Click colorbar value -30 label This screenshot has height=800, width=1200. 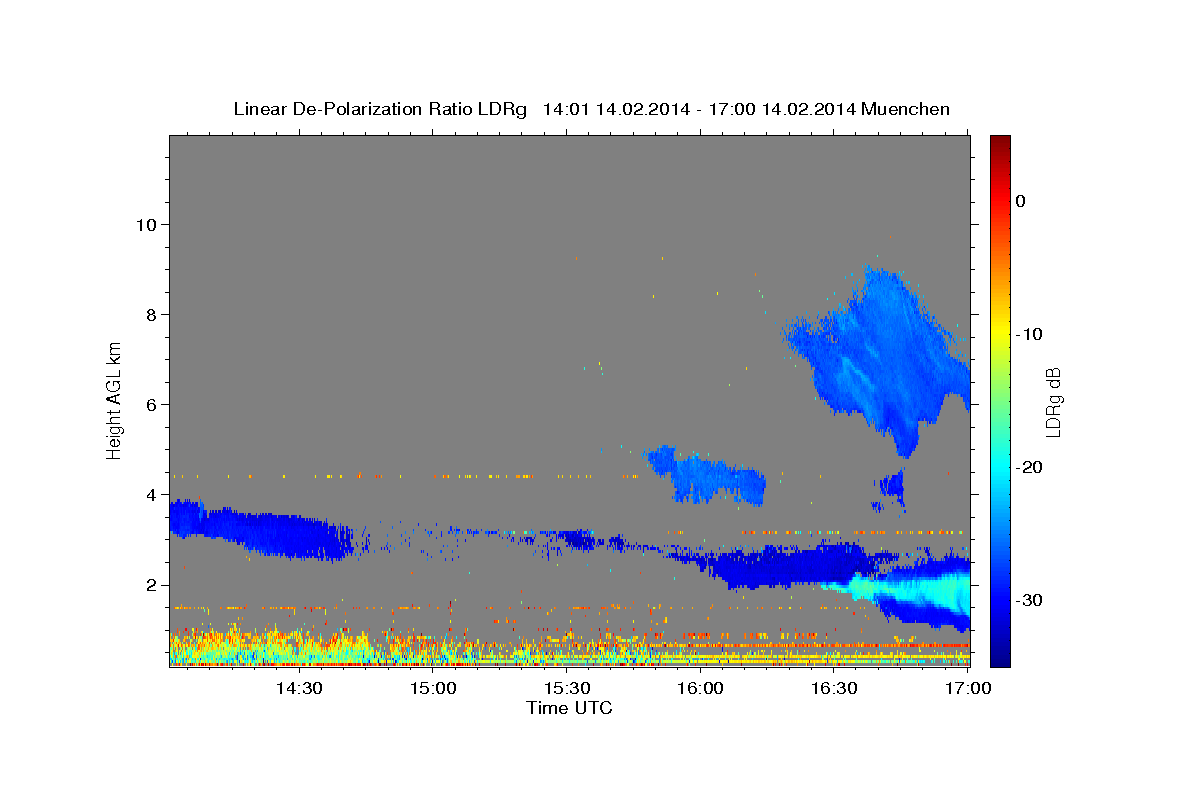1027,600
